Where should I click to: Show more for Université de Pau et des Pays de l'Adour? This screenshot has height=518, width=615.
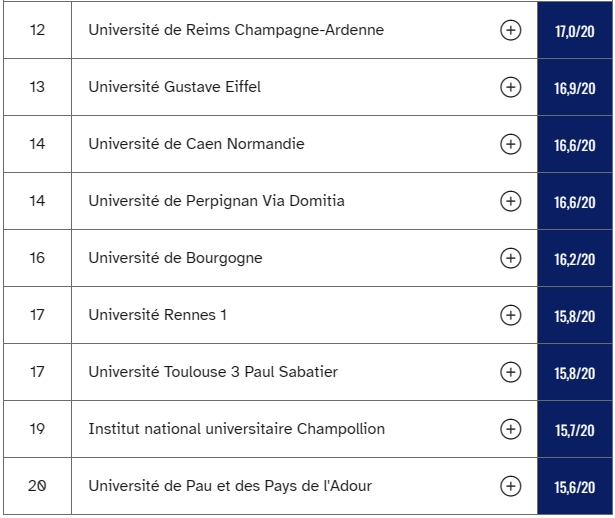tap(510, 486)
